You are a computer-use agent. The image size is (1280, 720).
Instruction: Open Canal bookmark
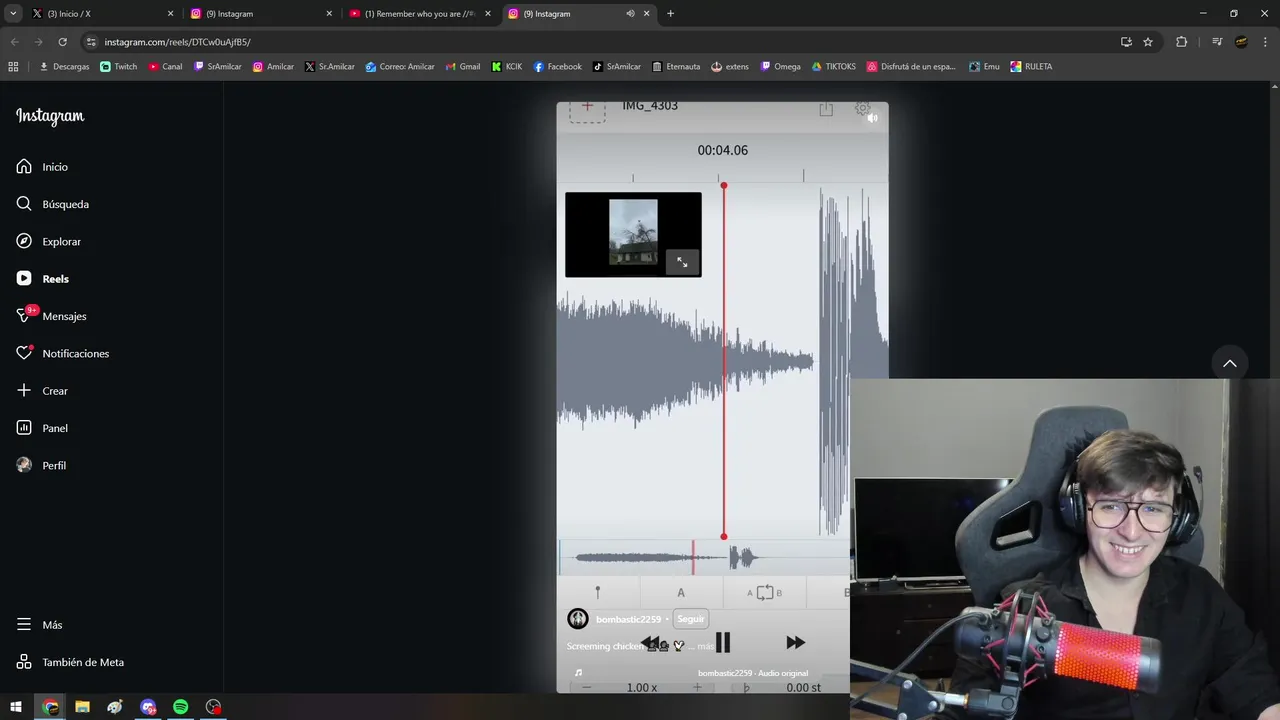pyautogui.click(x=166, y=67)
